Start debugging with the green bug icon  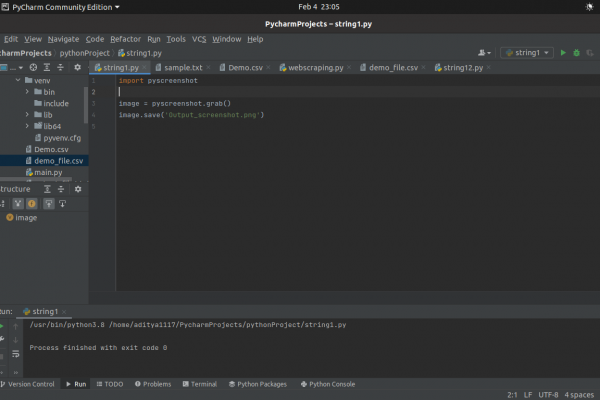pyautogui.click(x=576, y=53)
